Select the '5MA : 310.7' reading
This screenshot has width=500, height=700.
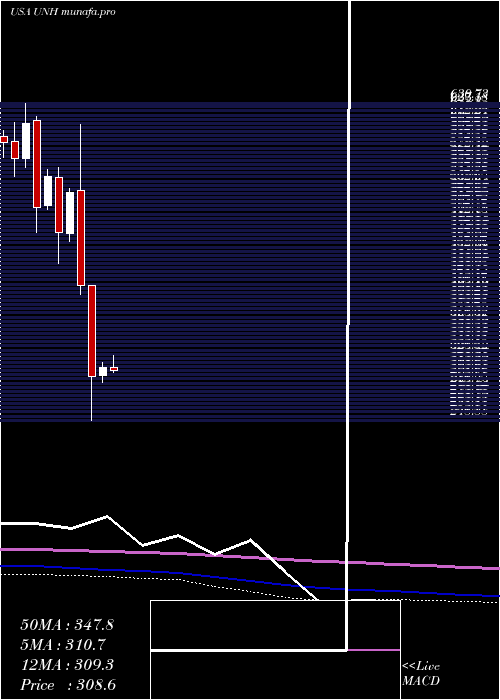[x=65, y=644]
